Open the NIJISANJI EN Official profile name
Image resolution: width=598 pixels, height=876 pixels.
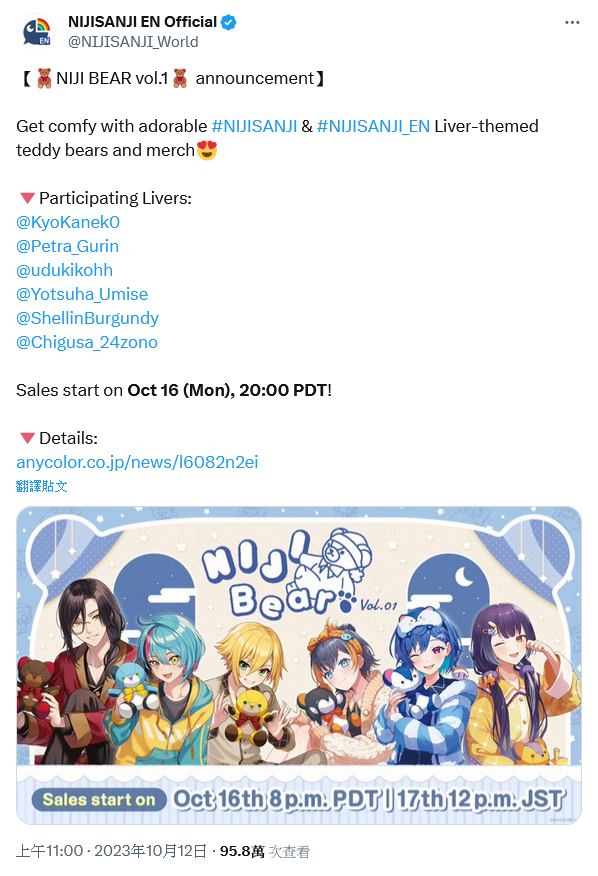(x=142, y=22)
